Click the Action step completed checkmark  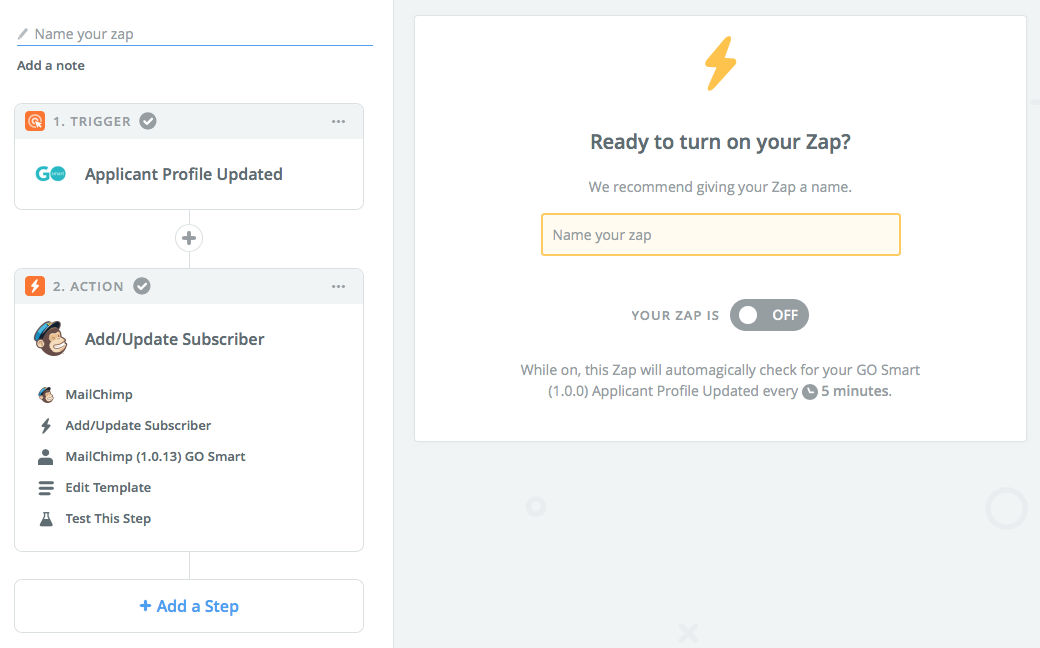pos(142,286)
